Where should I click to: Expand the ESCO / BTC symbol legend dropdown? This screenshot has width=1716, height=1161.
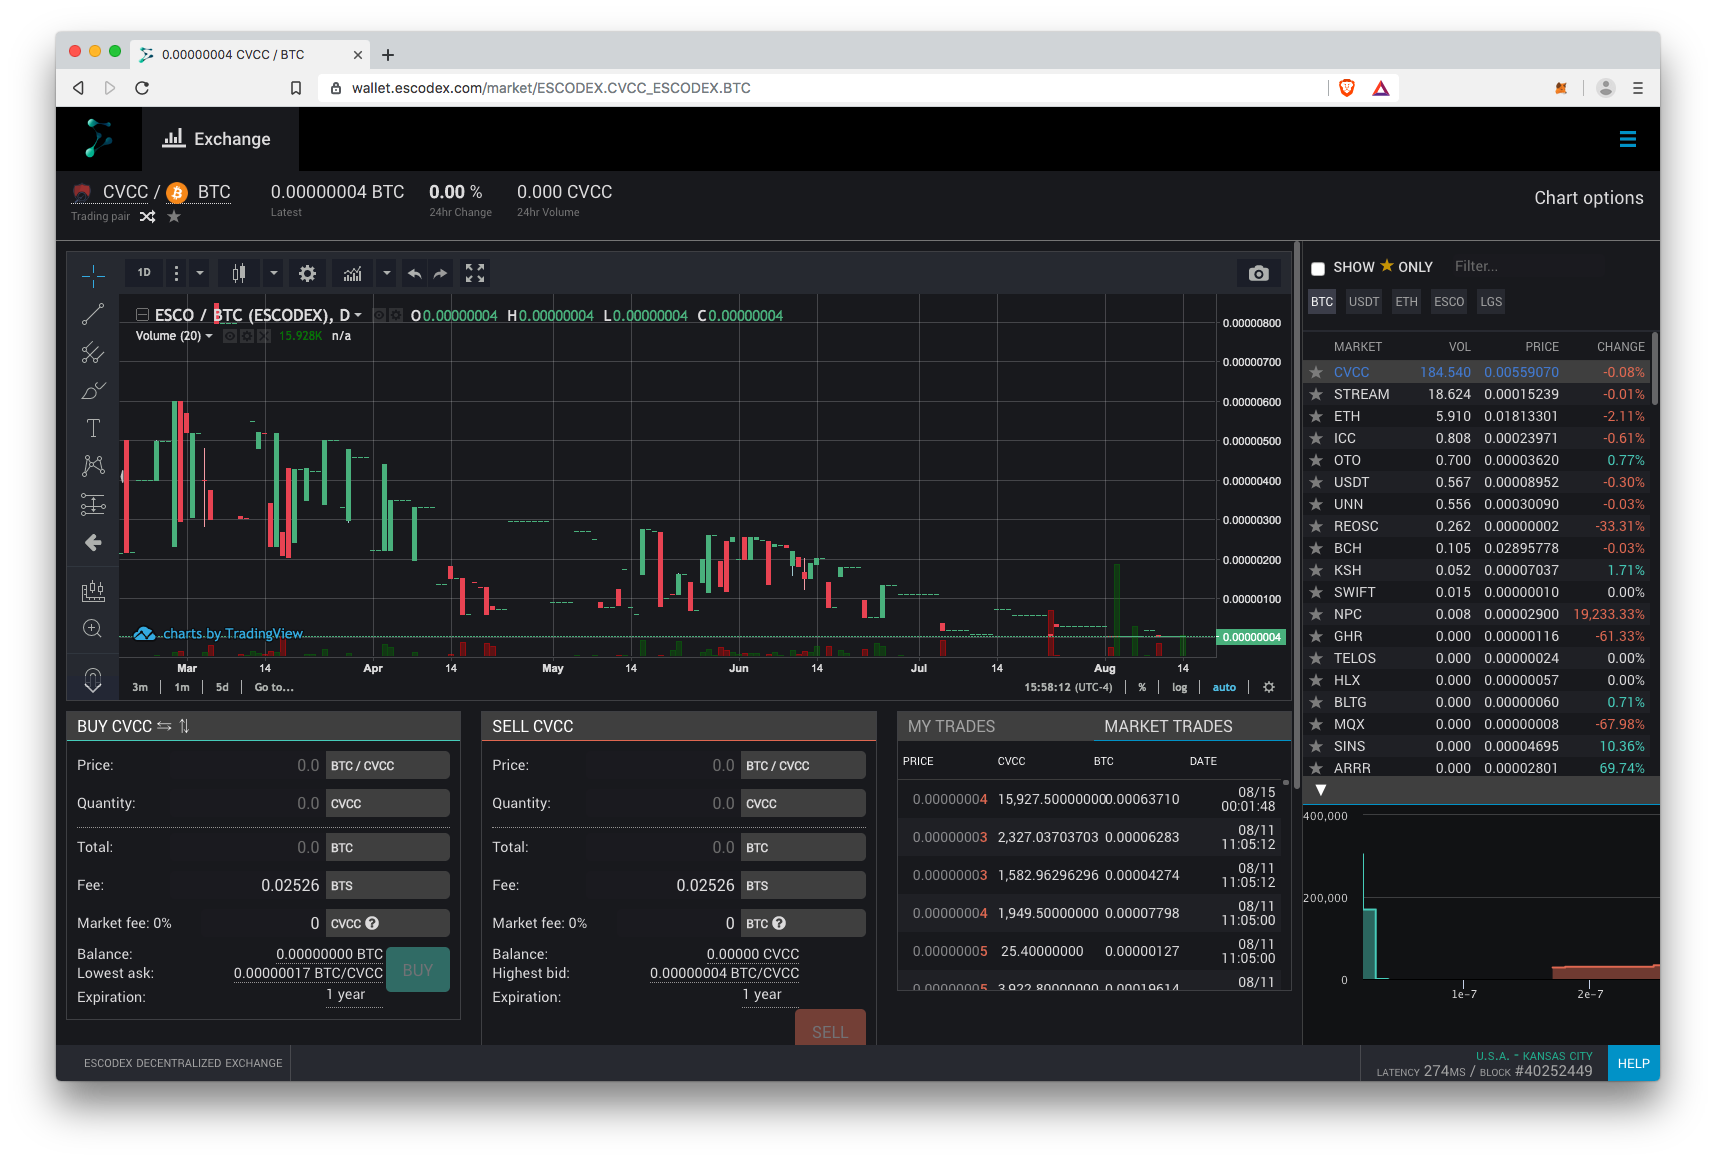pyautogui.click(x=358, y=316)
